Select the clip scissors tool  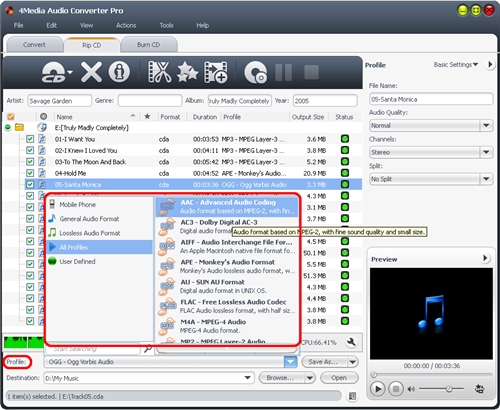pyautogui.click(x=160, y=72)
